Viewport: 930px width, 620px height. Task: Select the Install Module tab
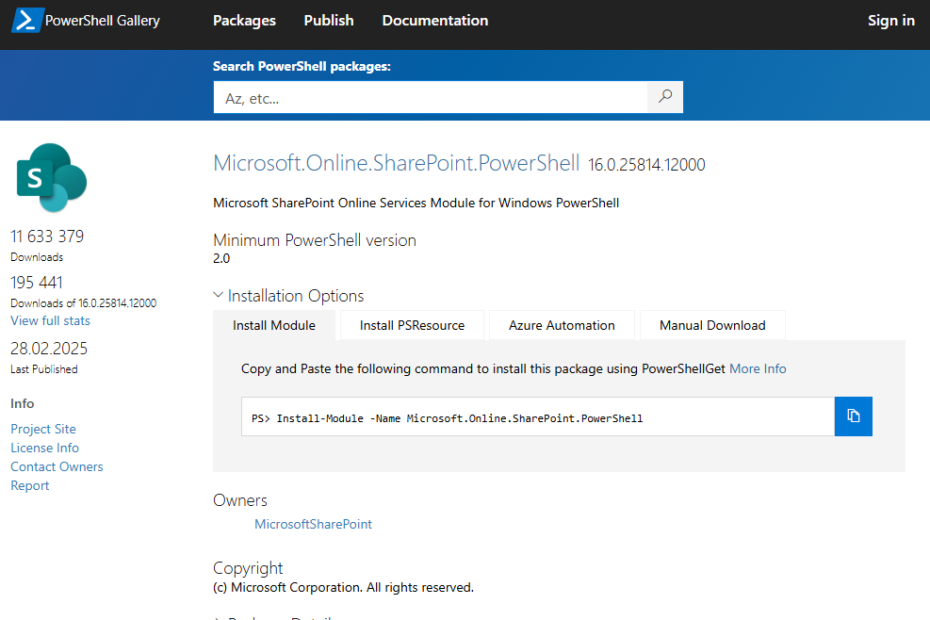pos(274,325)
